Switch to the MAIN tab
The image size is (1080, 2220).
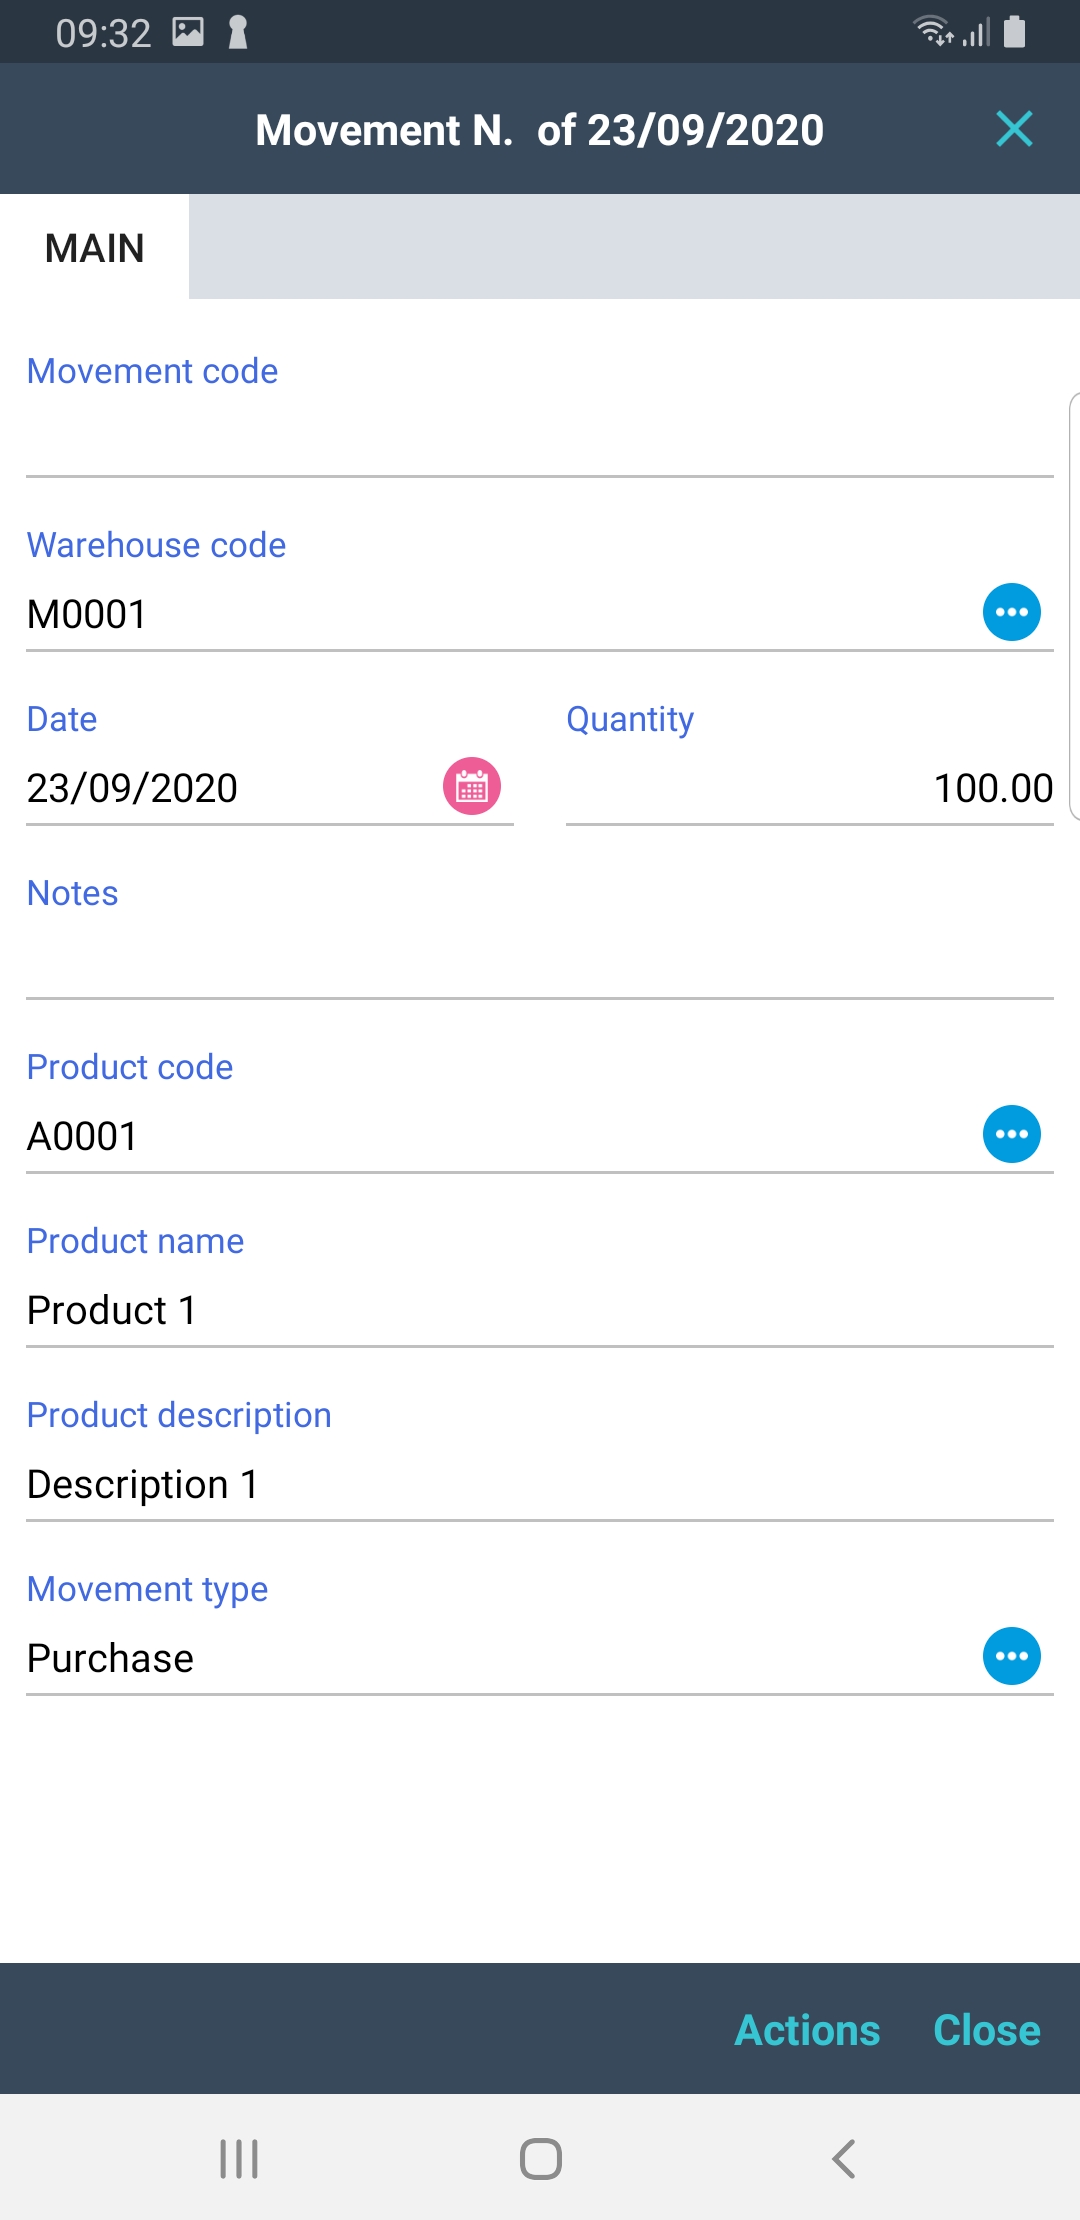point(95,248)
